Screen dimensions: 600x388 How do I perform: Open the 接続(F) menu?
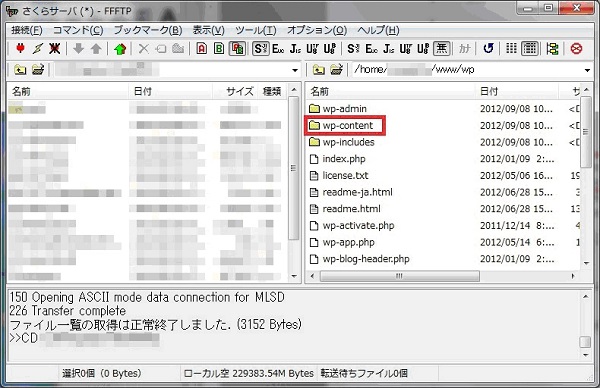coord(26,30)
